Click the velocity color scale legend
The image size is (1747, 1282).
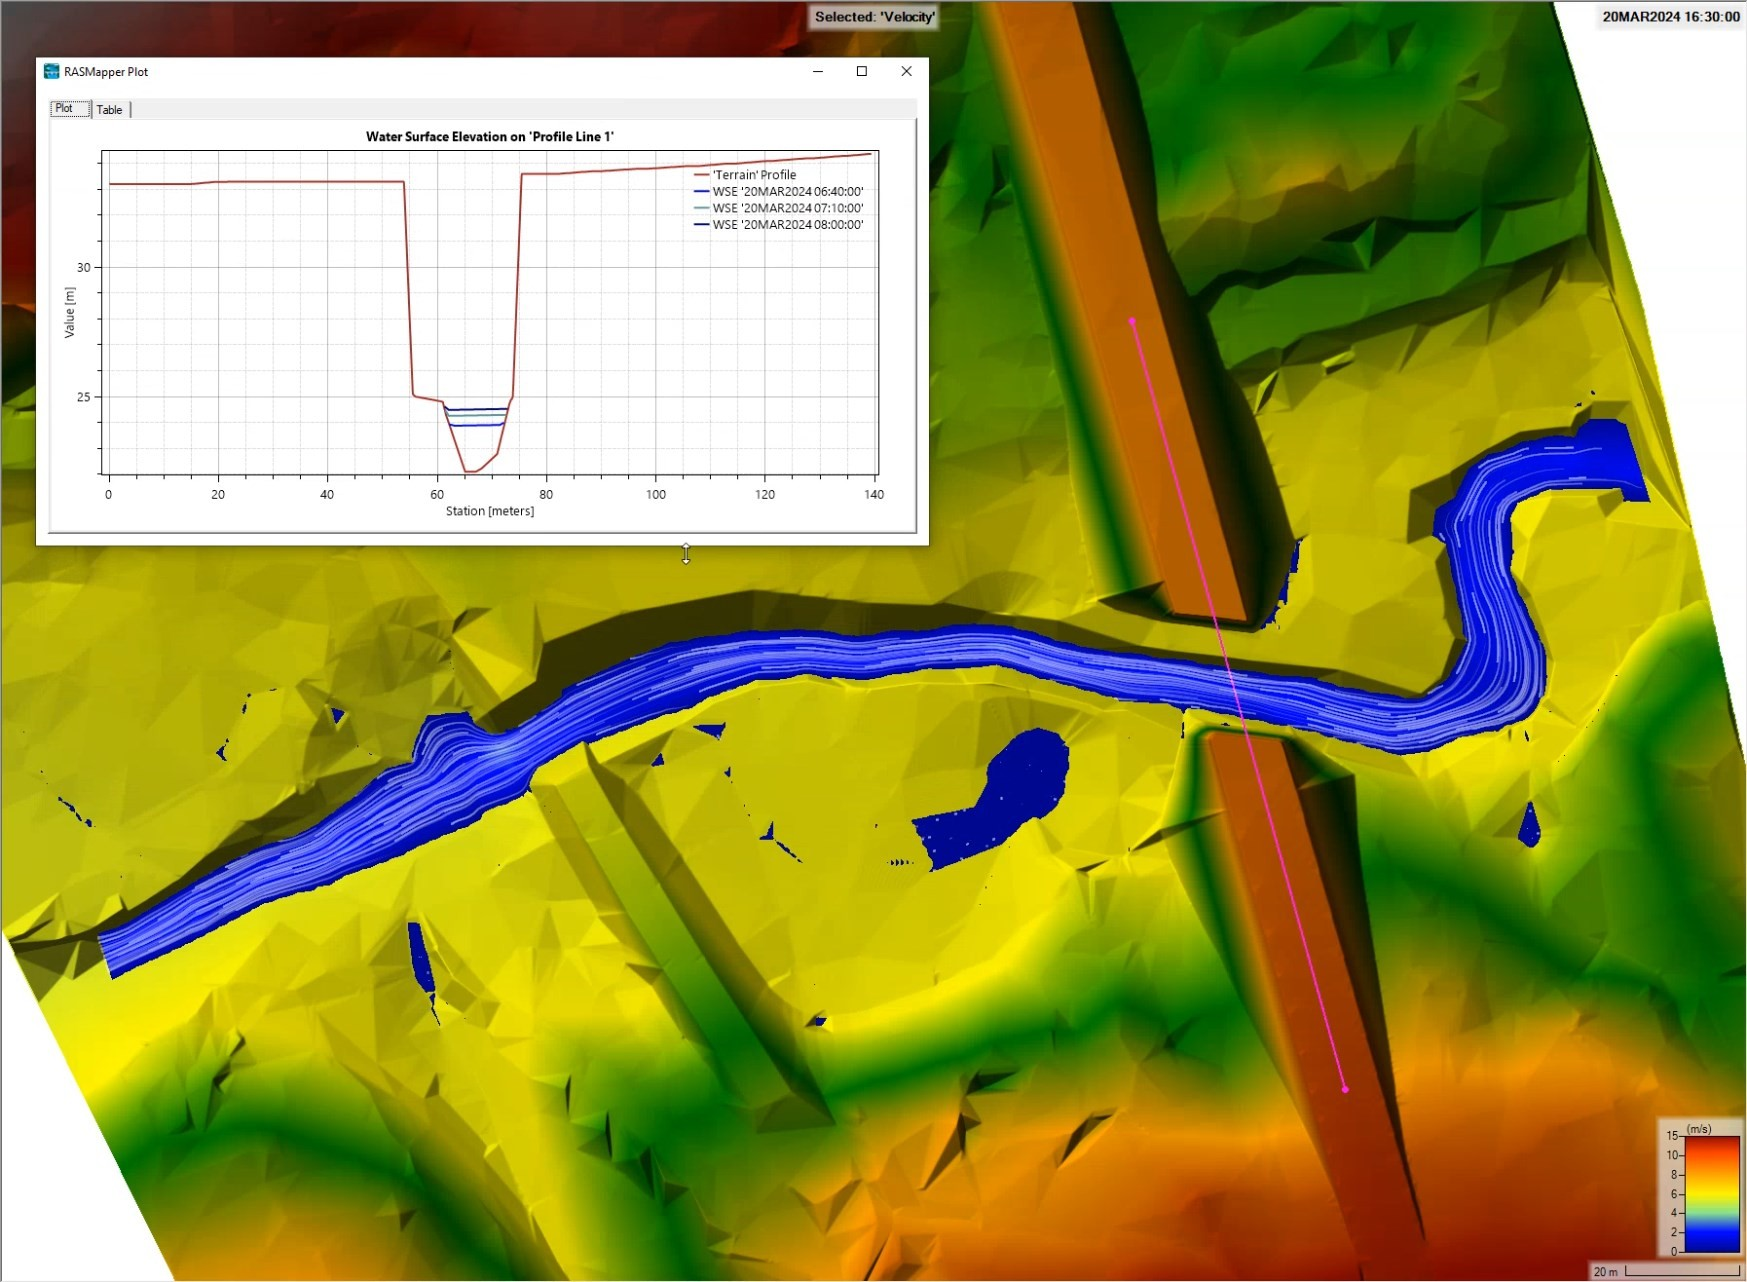point(1701,1188)
